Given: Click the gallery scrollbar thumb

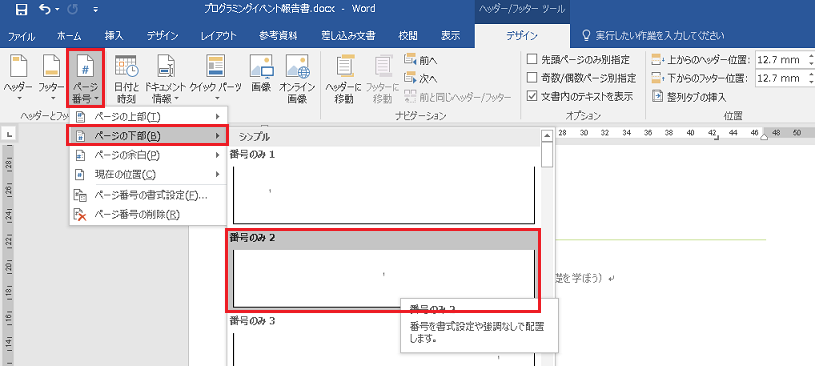Looking at the screenshot, I should tap(546, 154).
